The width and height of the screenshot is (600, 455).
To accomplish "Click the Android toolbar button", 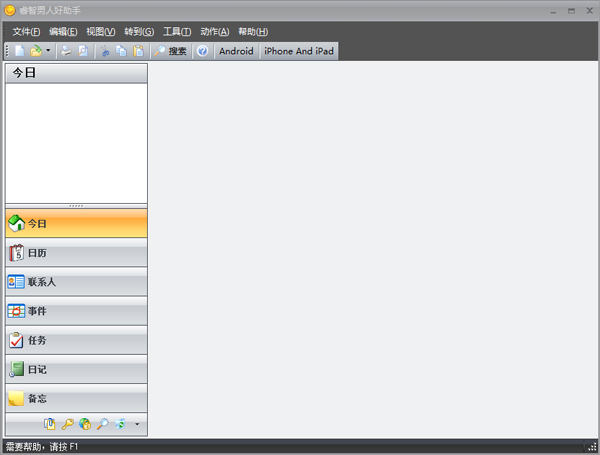I will (x=236, y=51).
